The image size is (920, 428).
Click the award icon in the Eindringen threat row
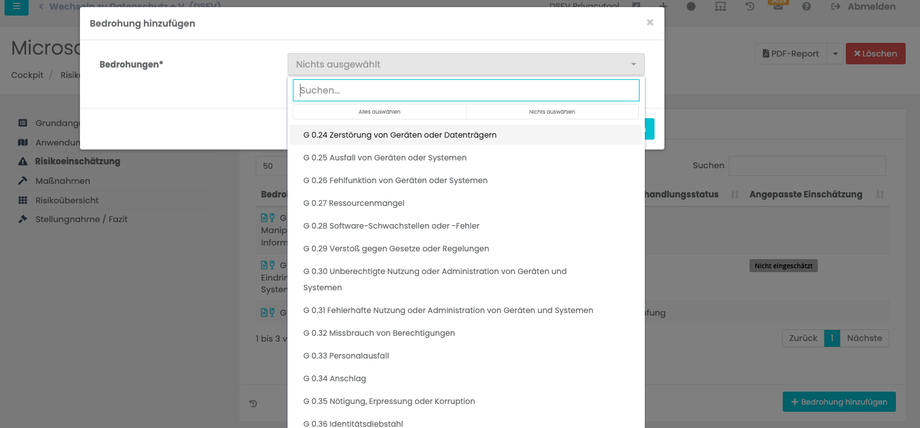coord(272,265)
